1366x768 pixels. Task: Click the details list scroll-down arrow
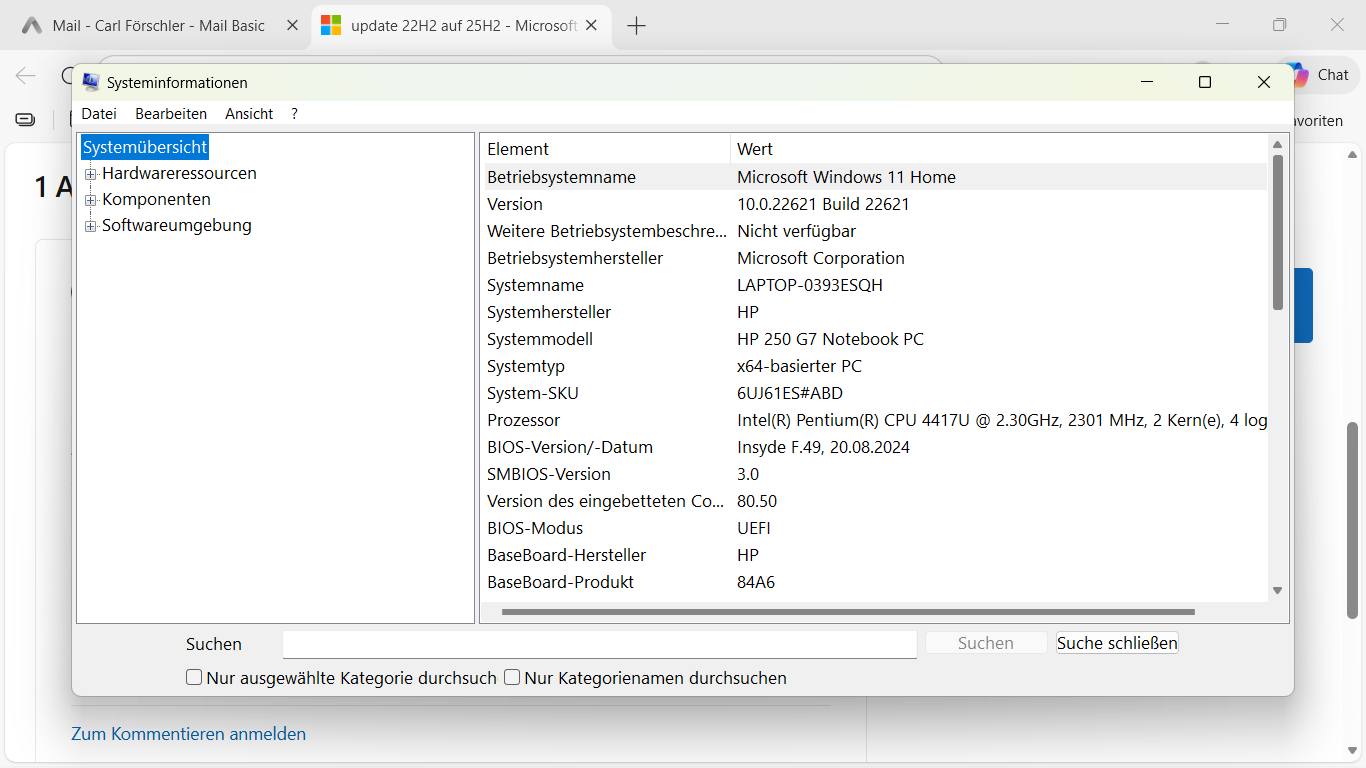(x=1277, y=591)
